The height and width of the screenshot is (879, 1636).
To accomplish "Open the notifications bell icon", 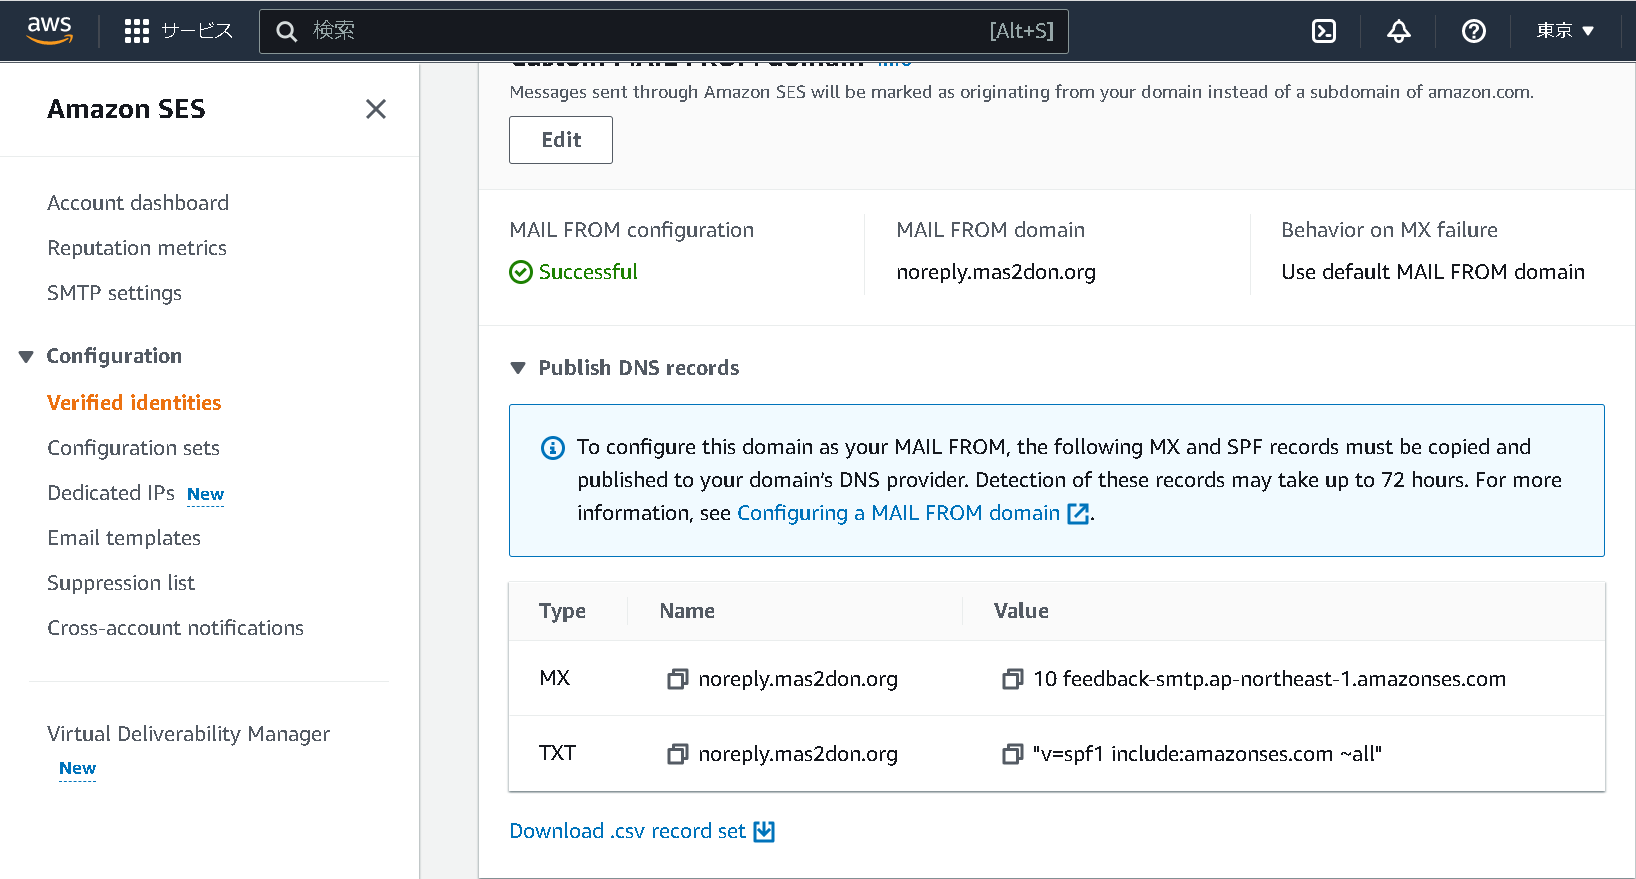I will (1398, 31).
